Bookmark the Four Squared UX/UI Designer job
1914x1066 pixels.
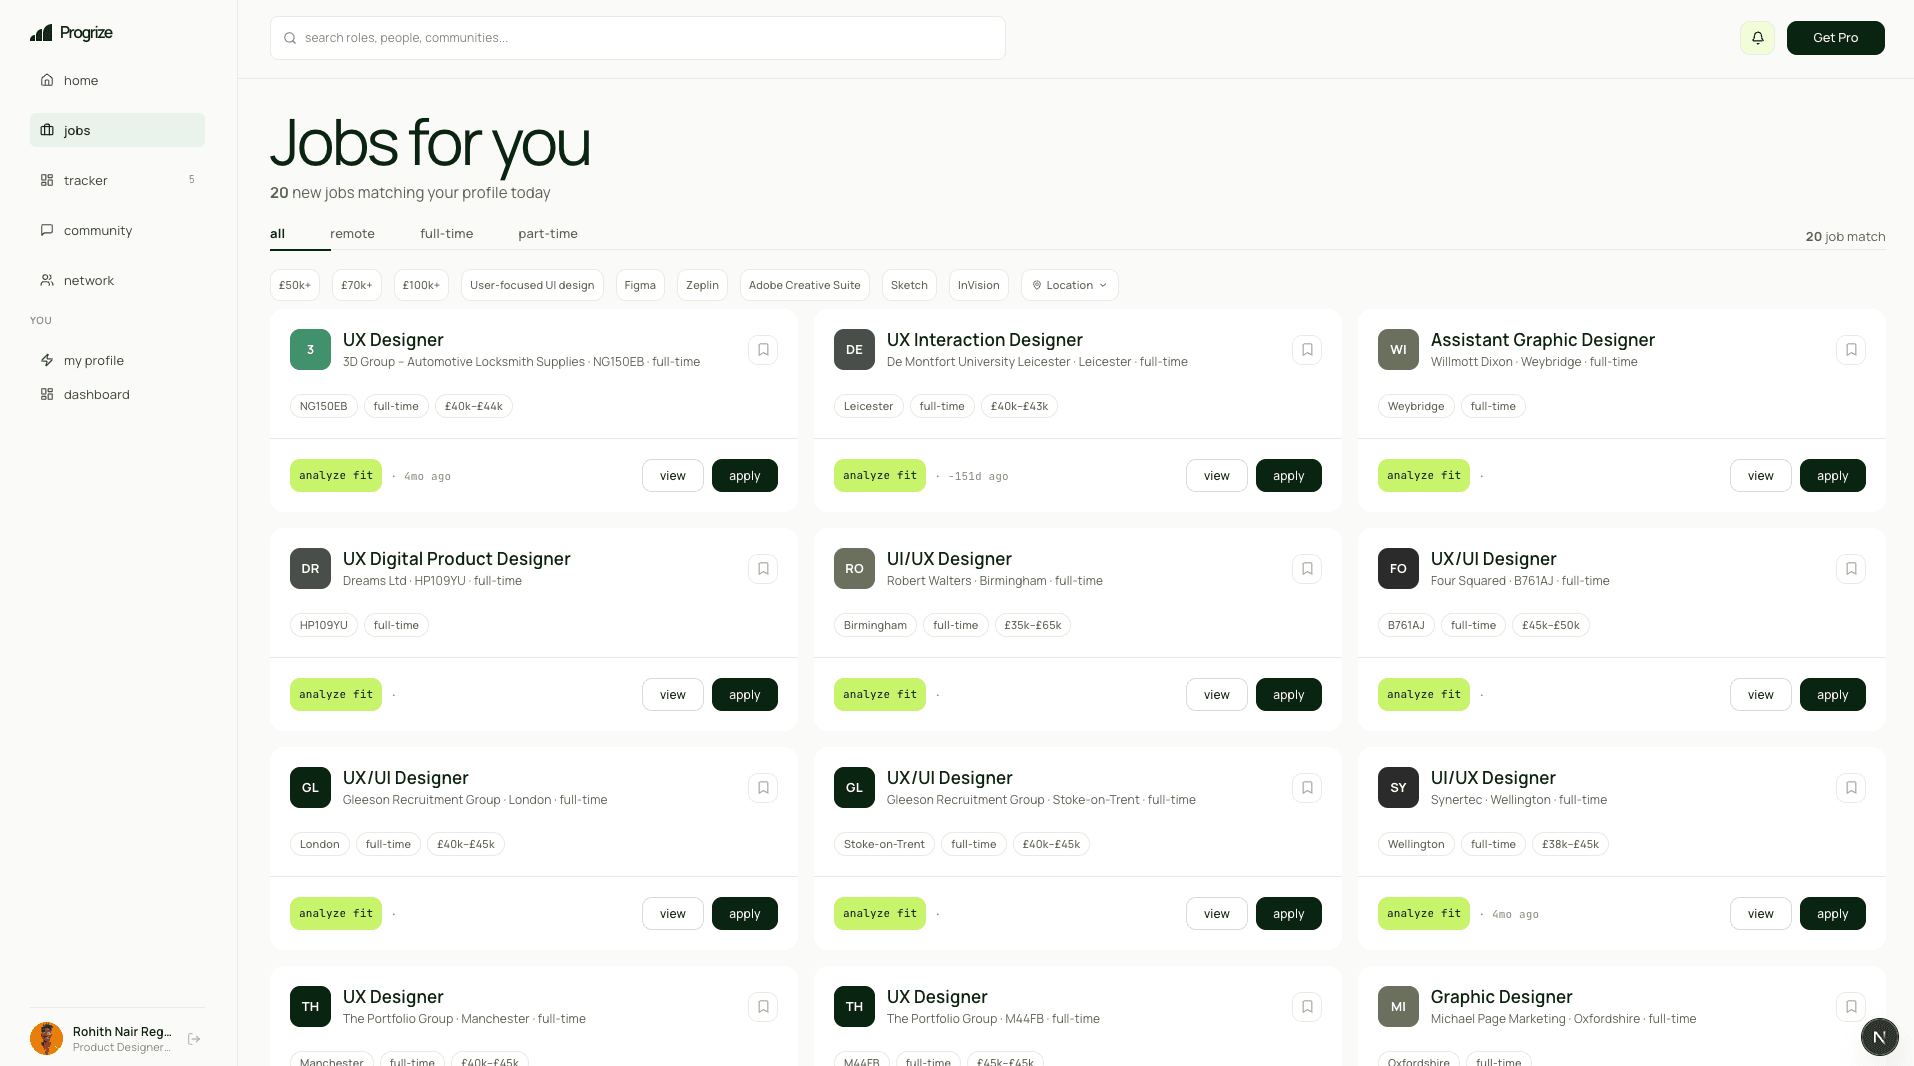pos(1851,569)
